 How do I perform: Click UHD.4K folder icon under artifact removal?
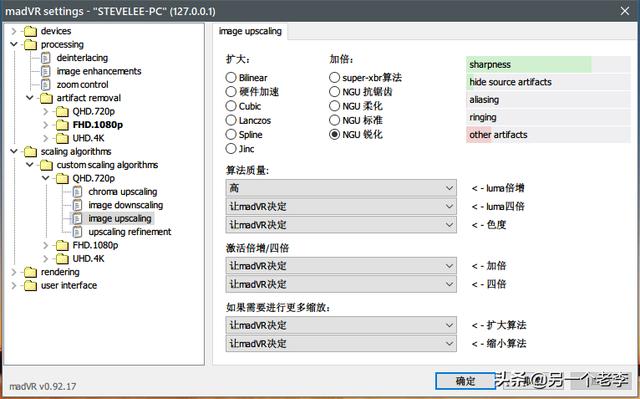[62, 138]
